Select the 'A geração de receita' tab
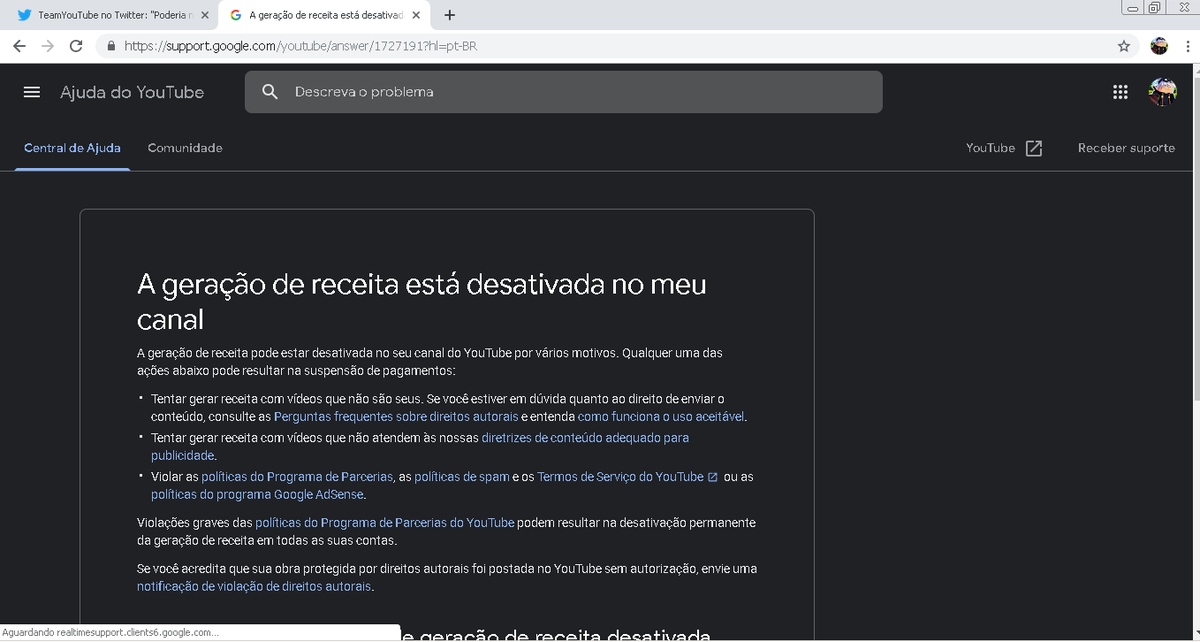The width and height of the screenshot is (1200, 642). pos(324,15)
